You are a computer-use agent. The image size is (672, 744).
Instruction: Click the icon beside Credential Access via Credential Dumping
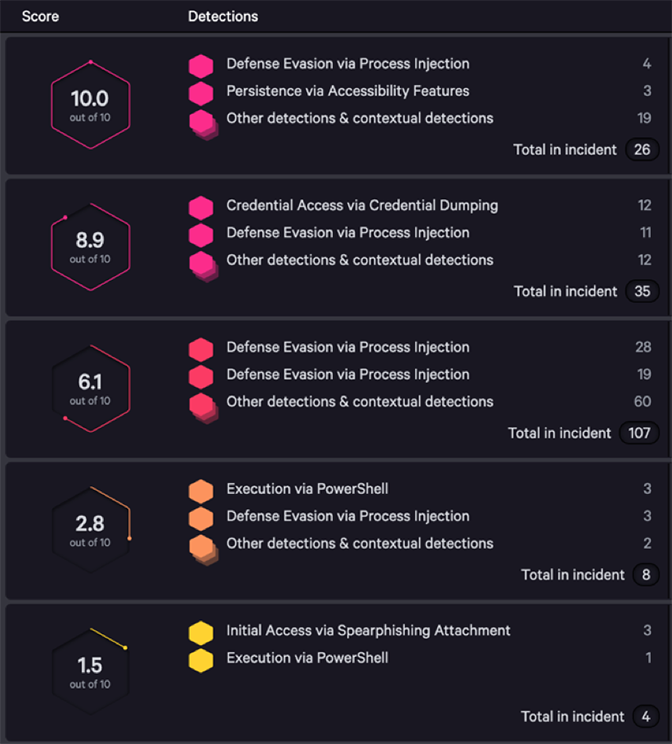pos(201,207)
